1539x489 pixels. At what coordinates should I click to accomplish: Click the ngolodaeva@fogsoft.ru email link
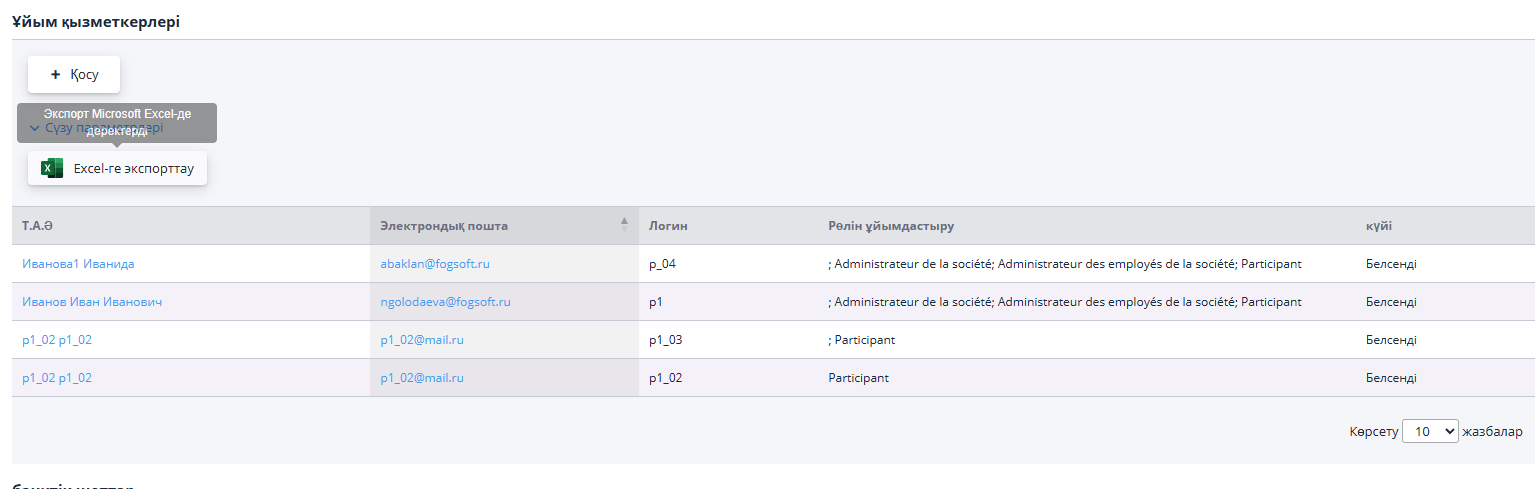(x=445, y=302)
